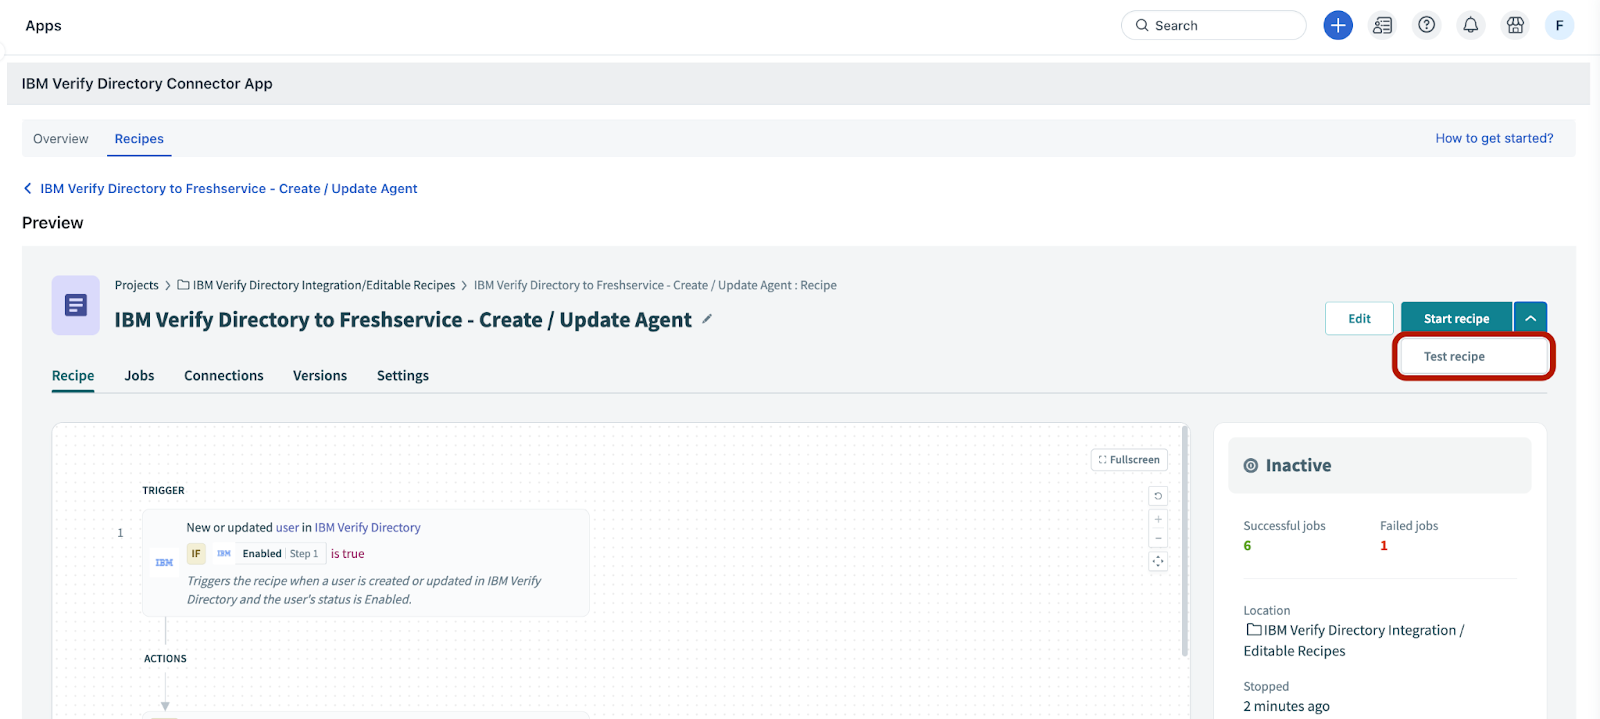Open the notifications bell

click(1471, 25)
